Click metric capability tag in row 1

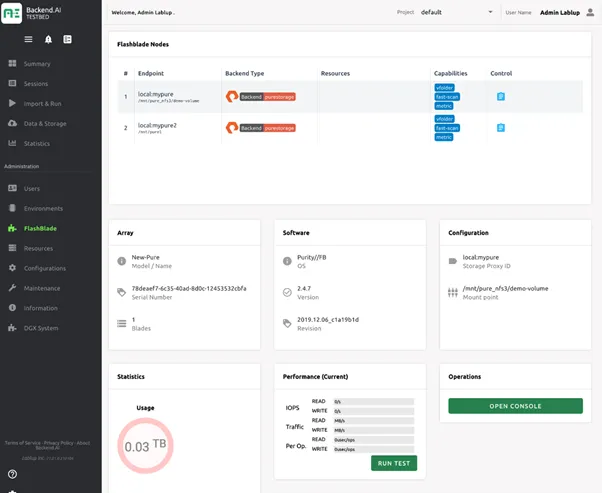tap(444, 106)
